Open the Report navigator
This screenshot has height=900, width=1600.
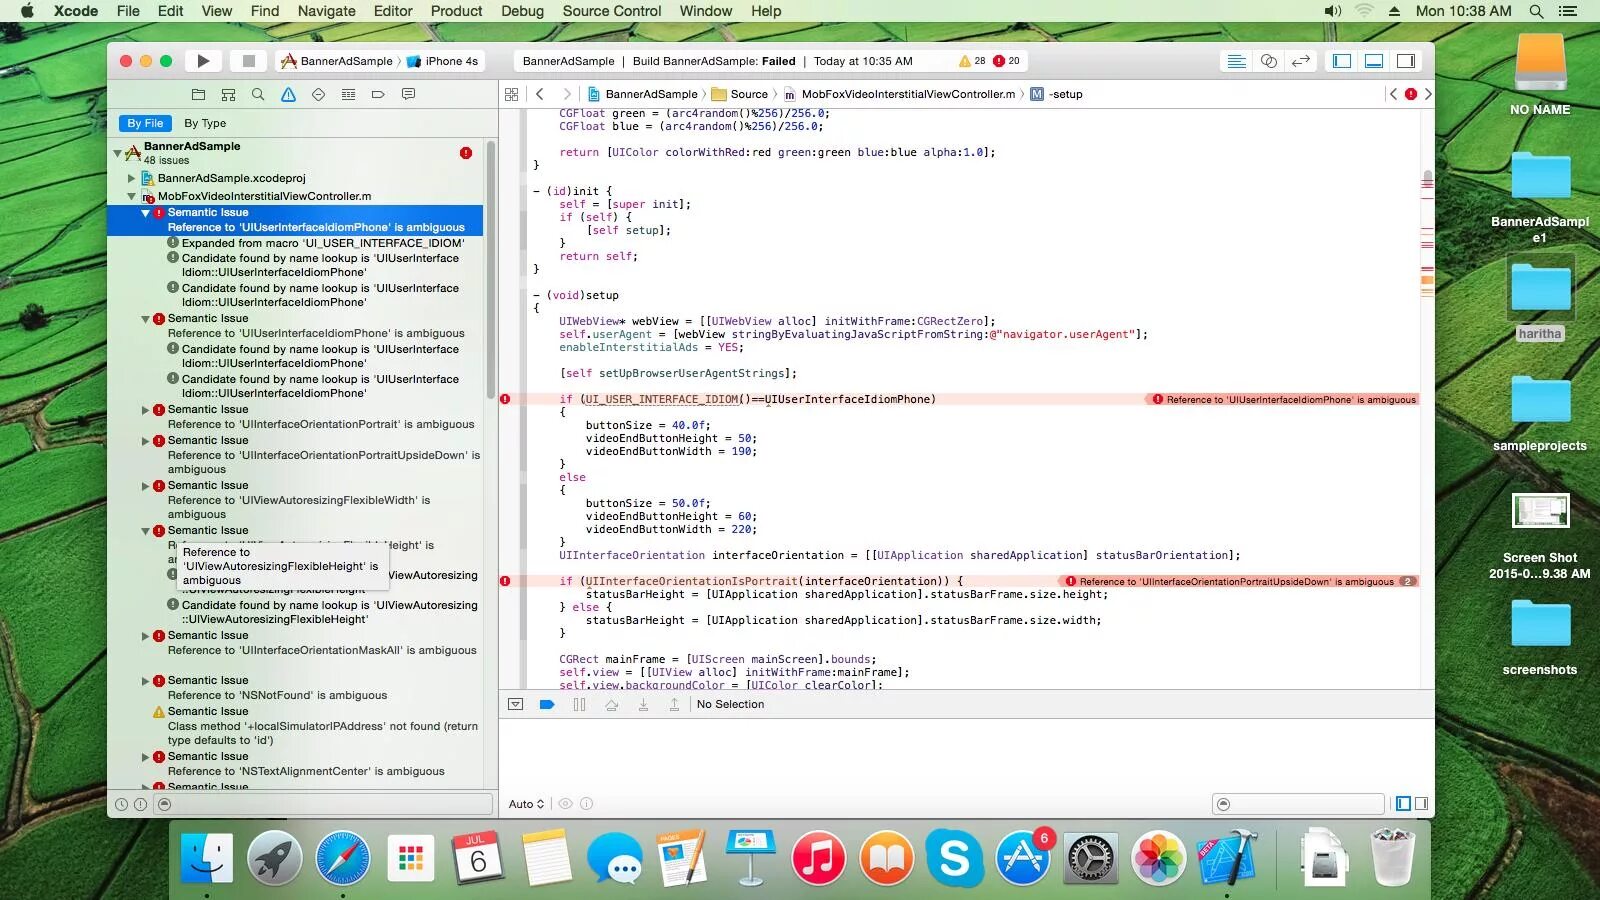[x=408, y=94]
